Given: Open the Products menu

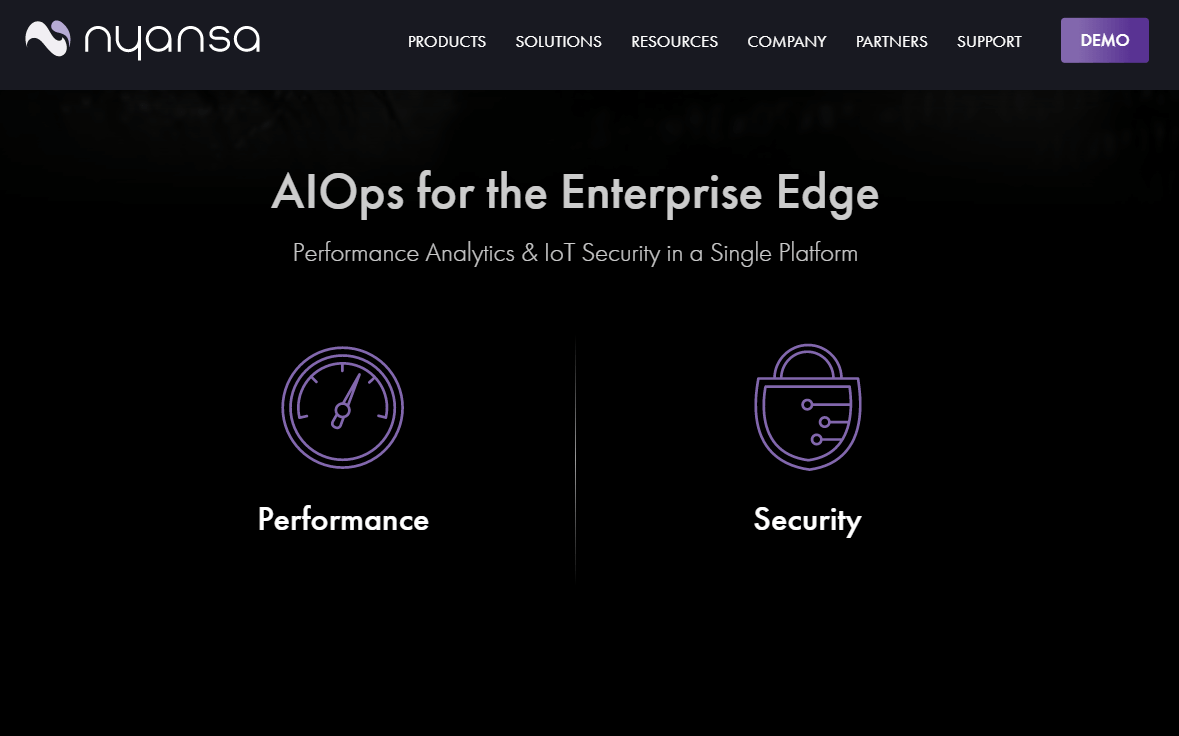Looking at the screenshot, I should (447, 42).
